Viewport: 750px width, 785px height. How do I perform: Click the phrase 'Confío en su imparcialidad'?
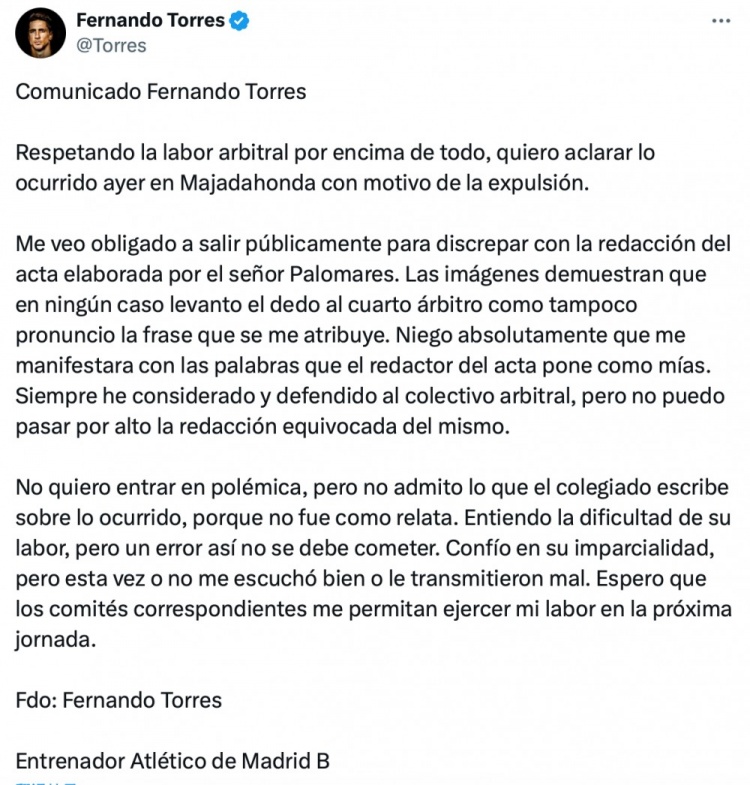pyautogui.click(x=579, y=548)
